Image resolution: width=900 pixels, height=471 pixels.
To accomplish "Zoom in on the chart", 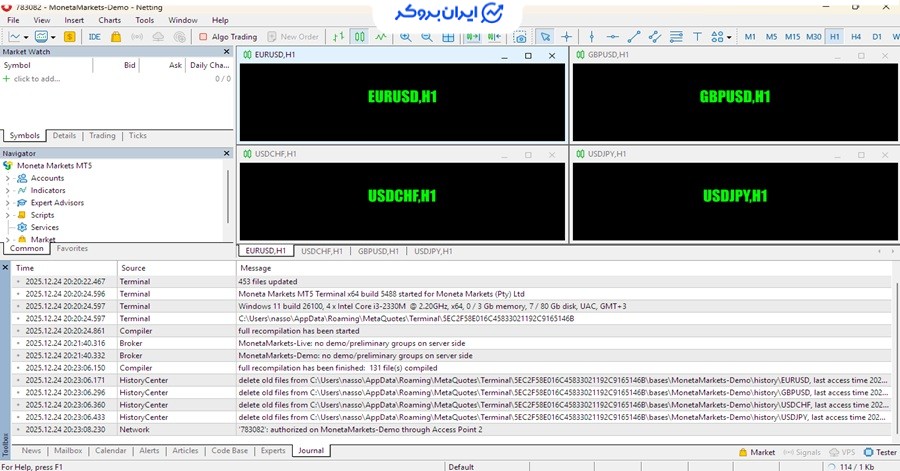I will pyautogui.click(x=405, y=37).
